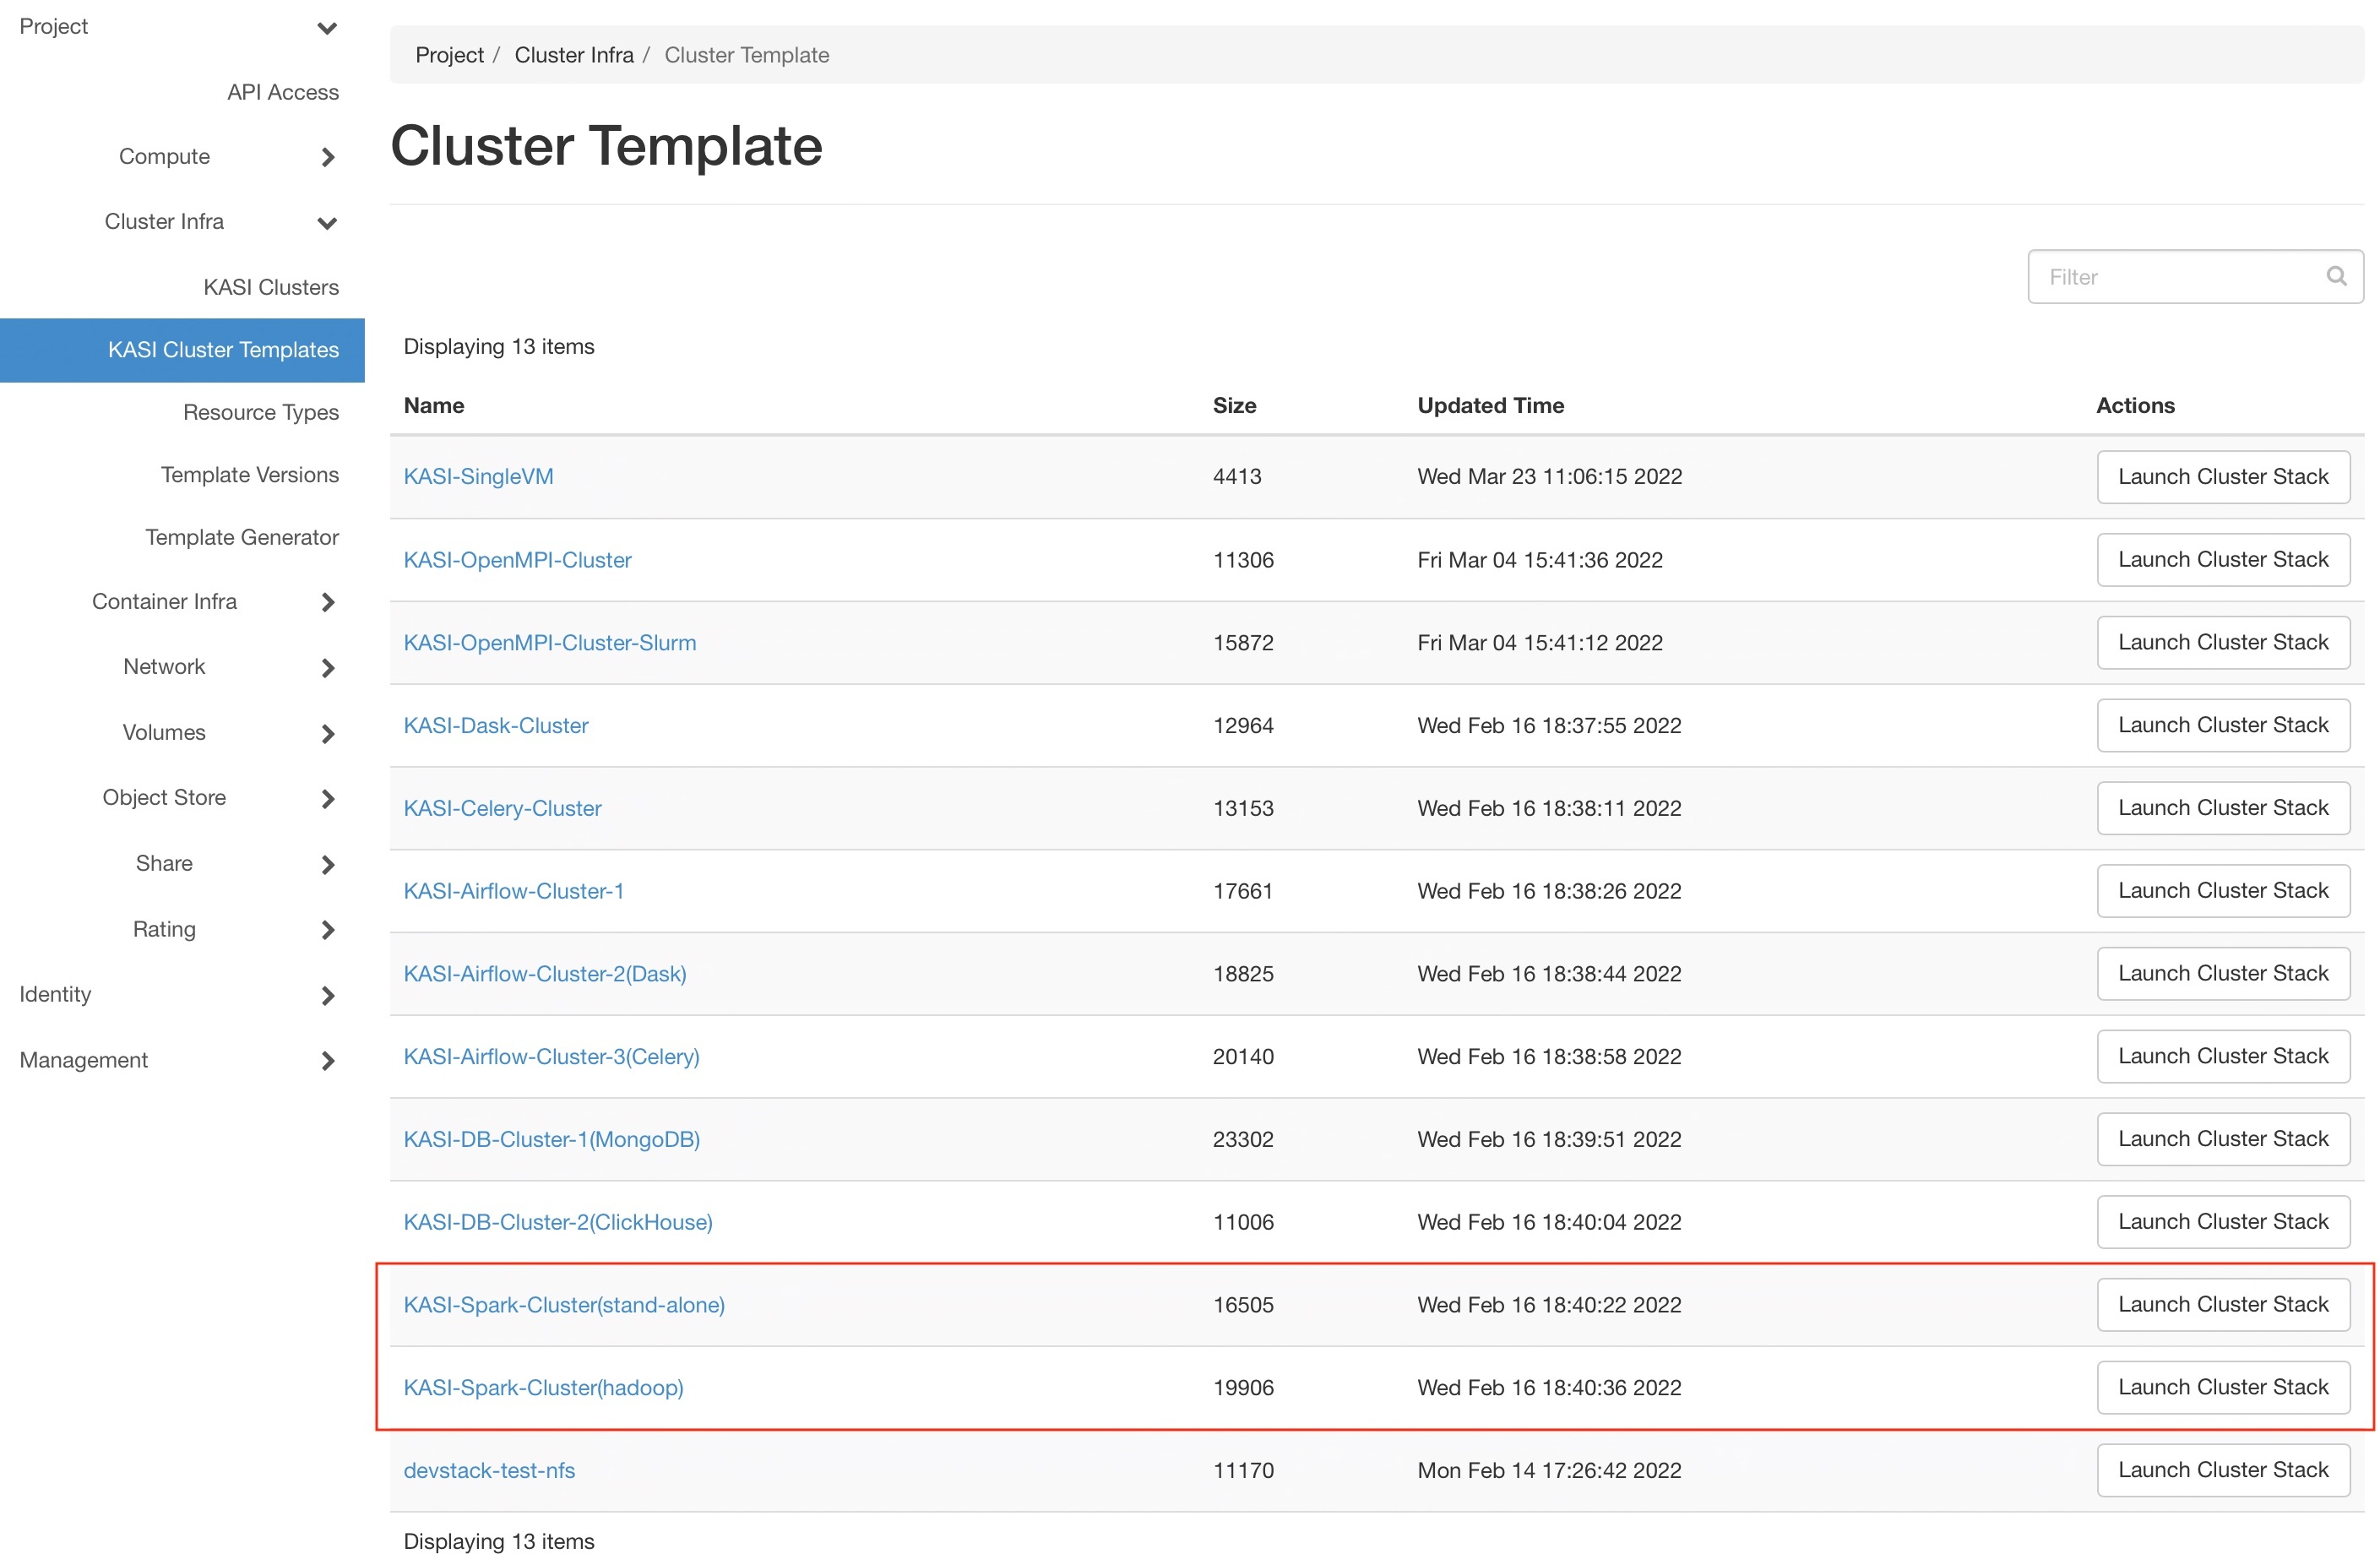Viewport: 2380px width, 1554px height.
Task: Open the devstack-test-nfs template link
Action: tap(489, 1472)
